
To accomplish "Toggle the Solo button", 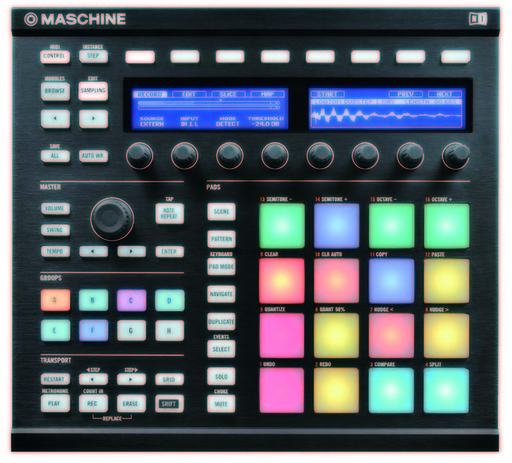I will tap(221, 377).
